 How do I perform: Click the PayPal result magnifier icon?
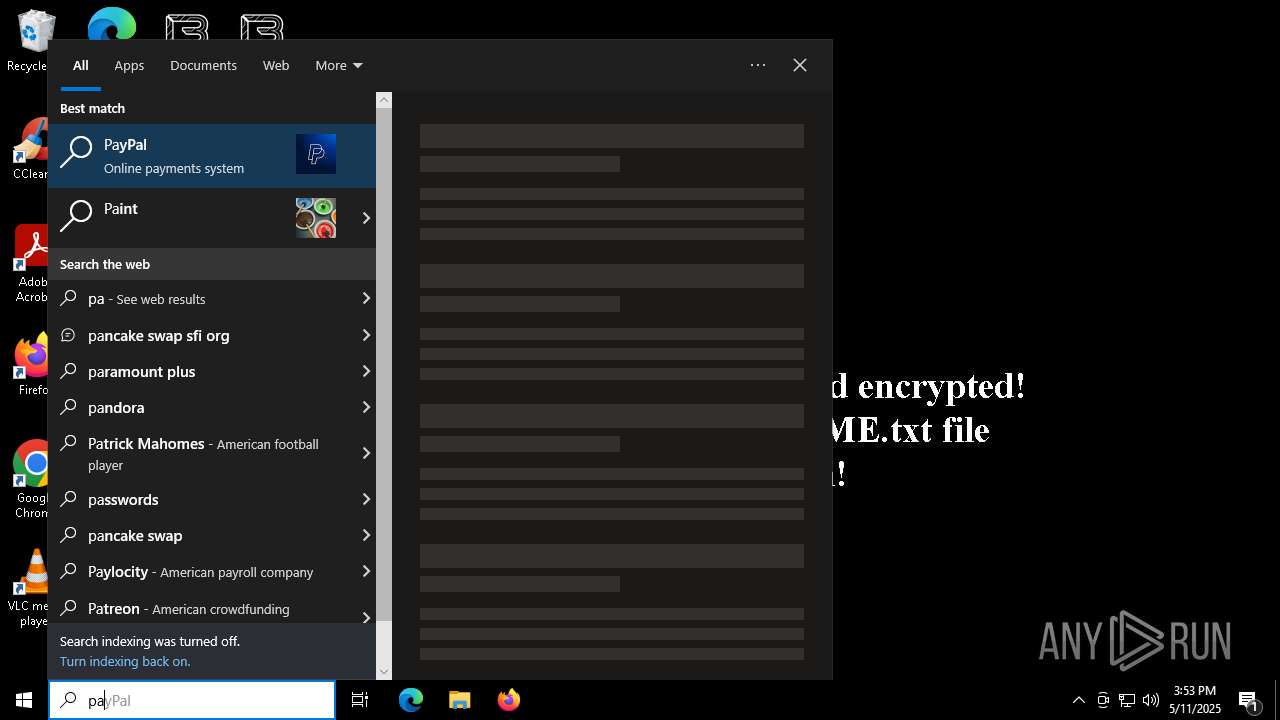76,153
